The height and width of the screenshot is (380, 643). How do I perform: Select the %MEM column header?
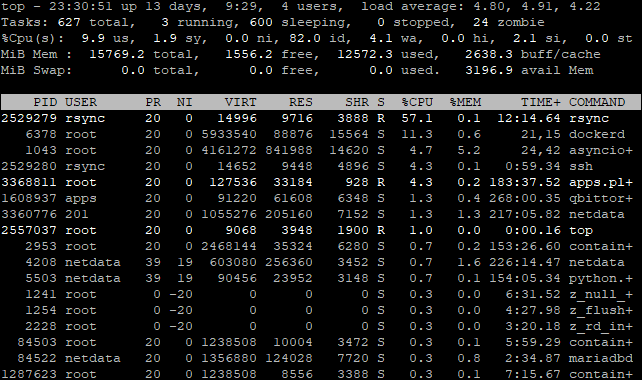coord(465,102)
